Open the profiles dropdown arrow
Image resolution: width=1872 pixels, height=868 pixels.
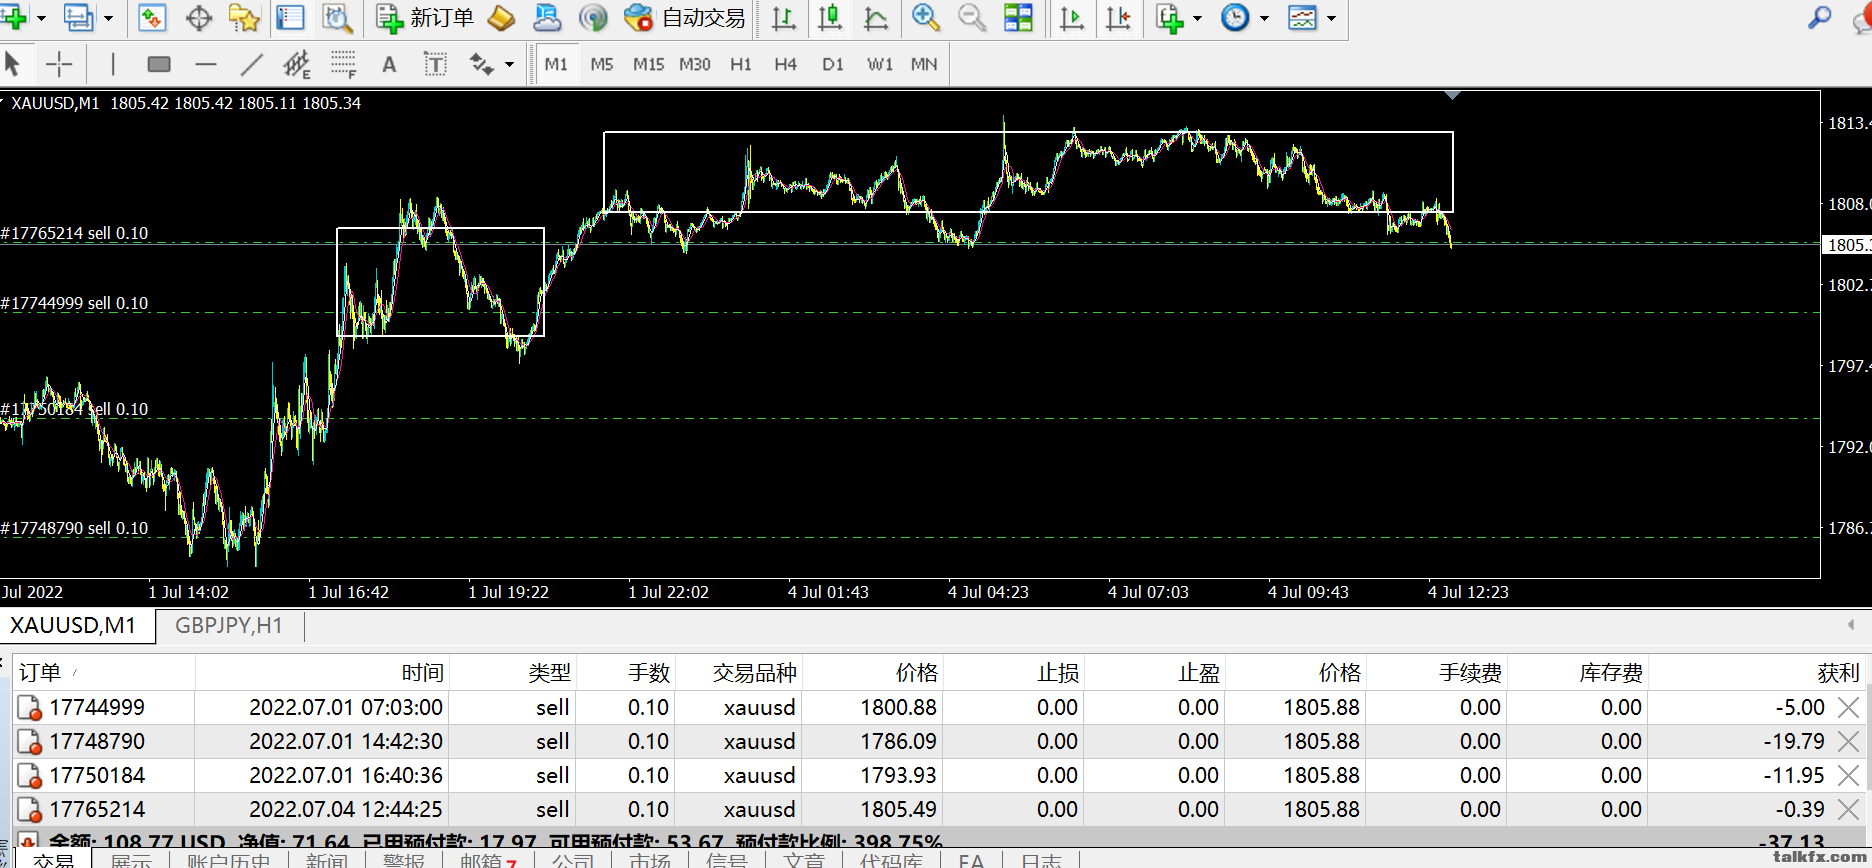tap(108, 18)
